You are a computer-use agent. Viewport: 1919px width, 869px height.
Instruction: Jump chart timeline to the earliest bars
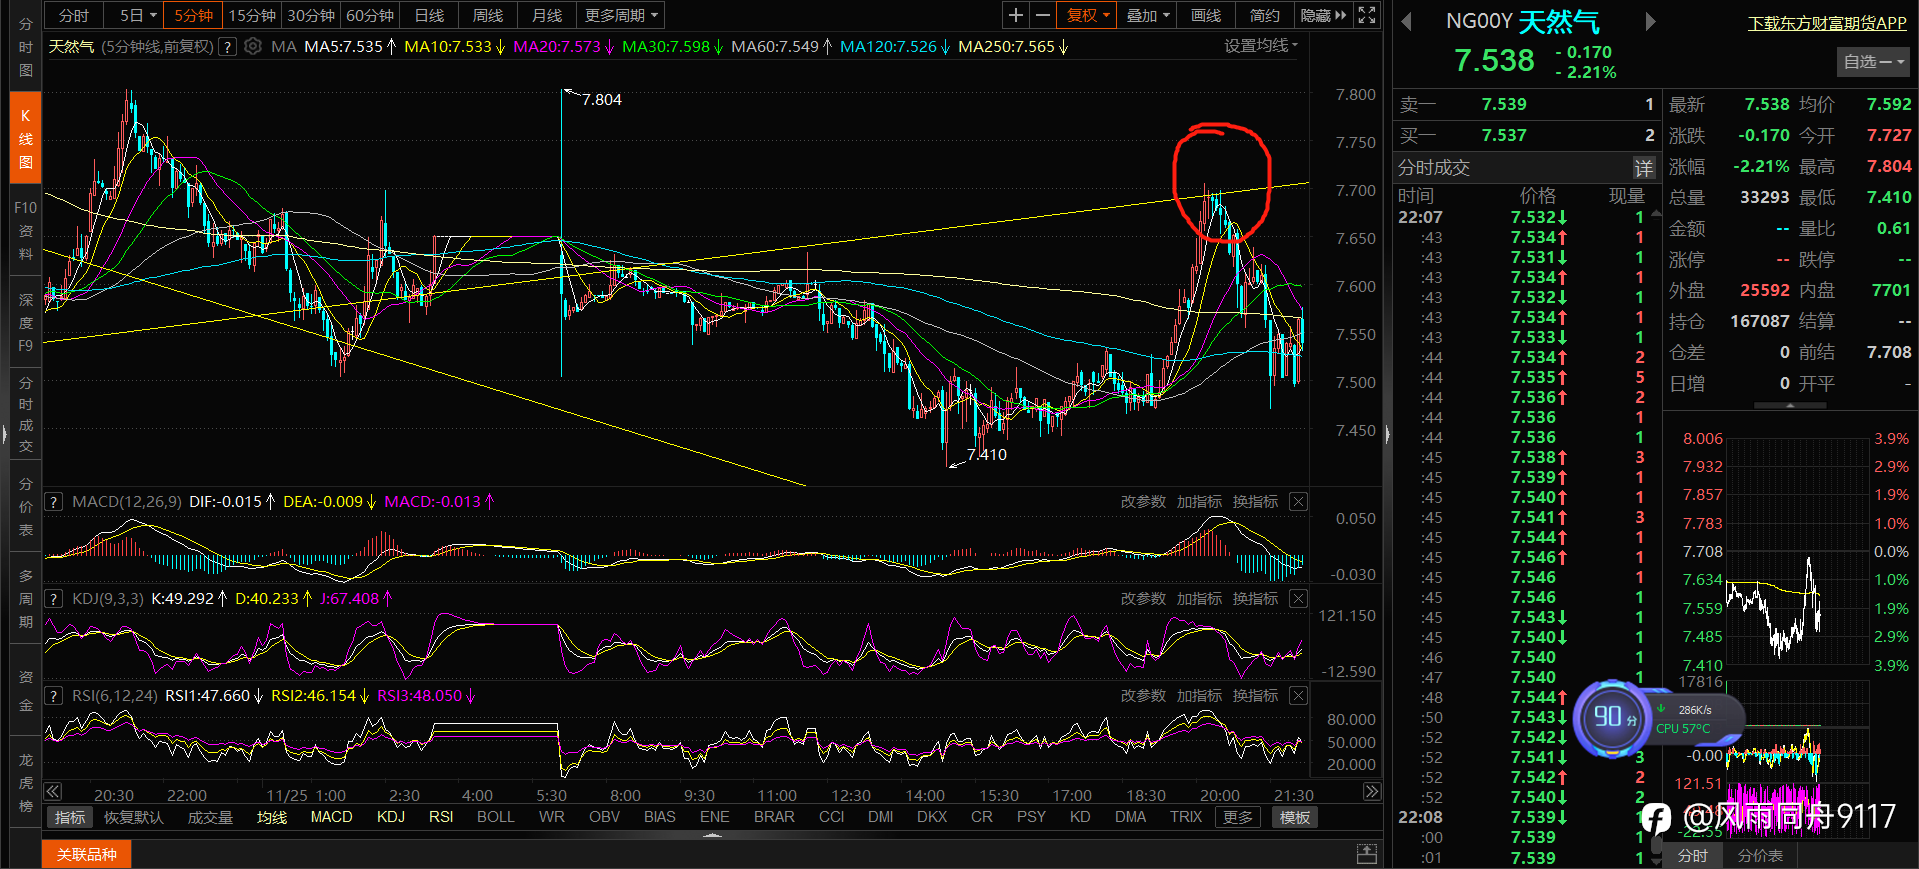(53, 791)
